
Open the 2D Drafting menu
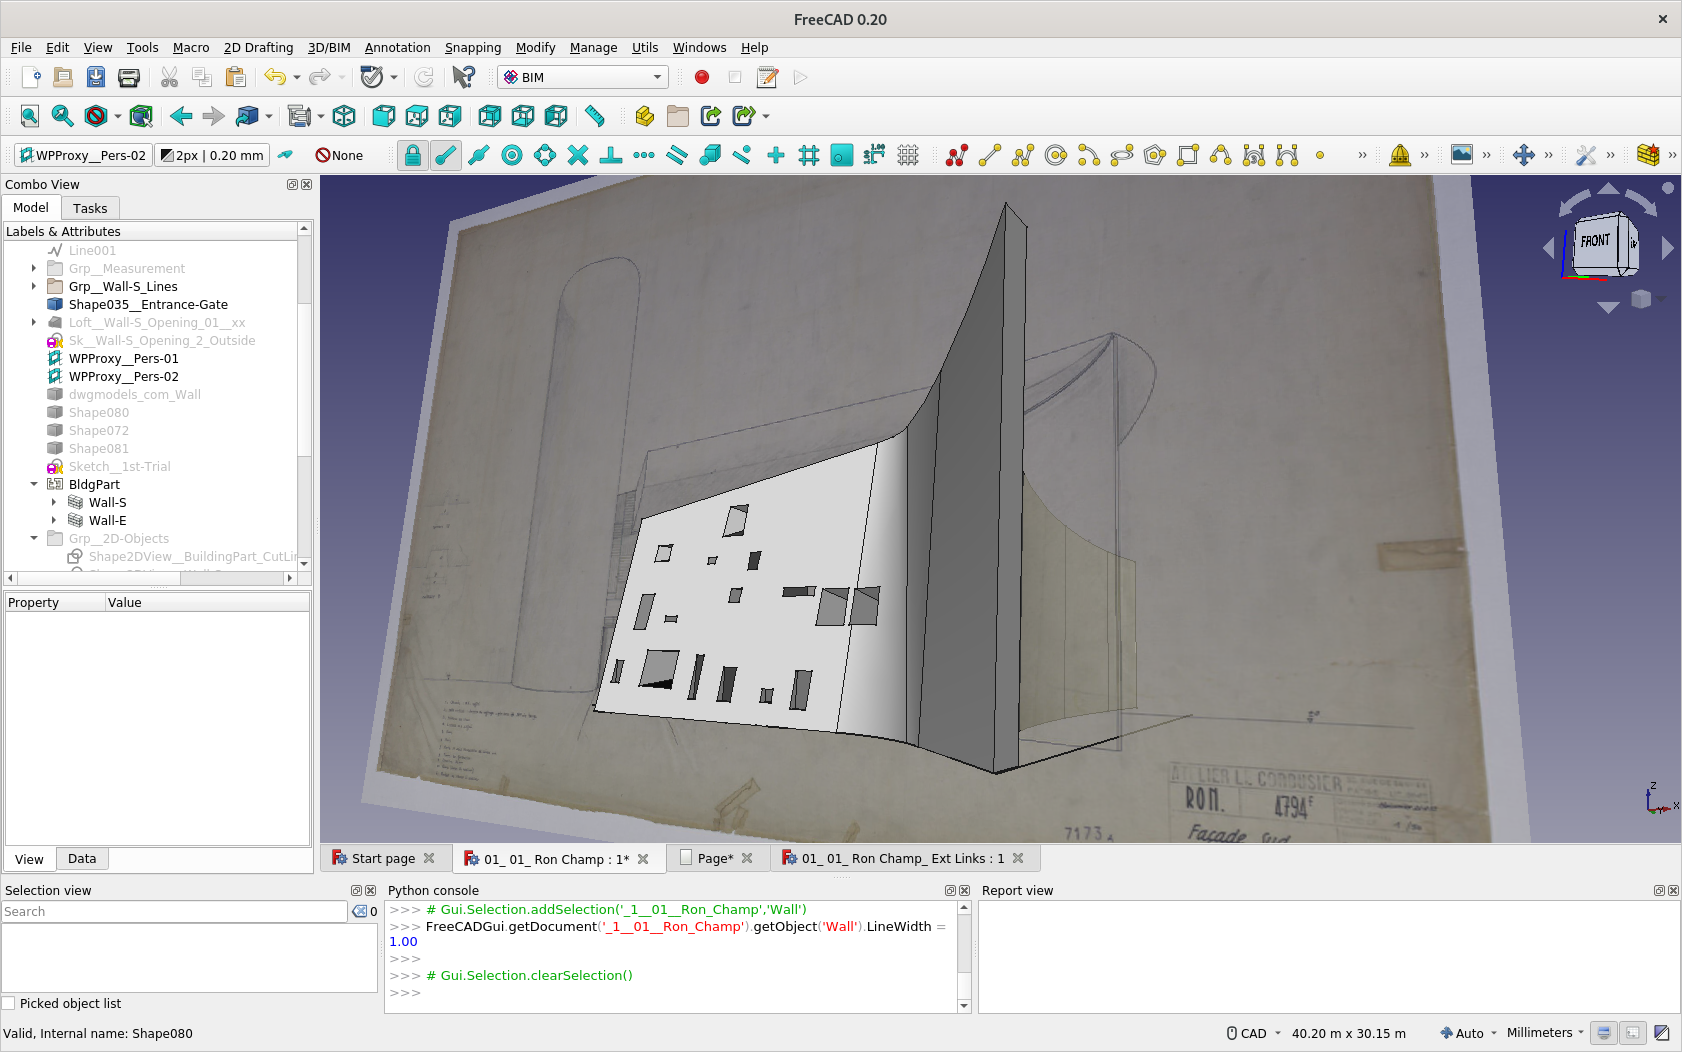tap(258, 47)
